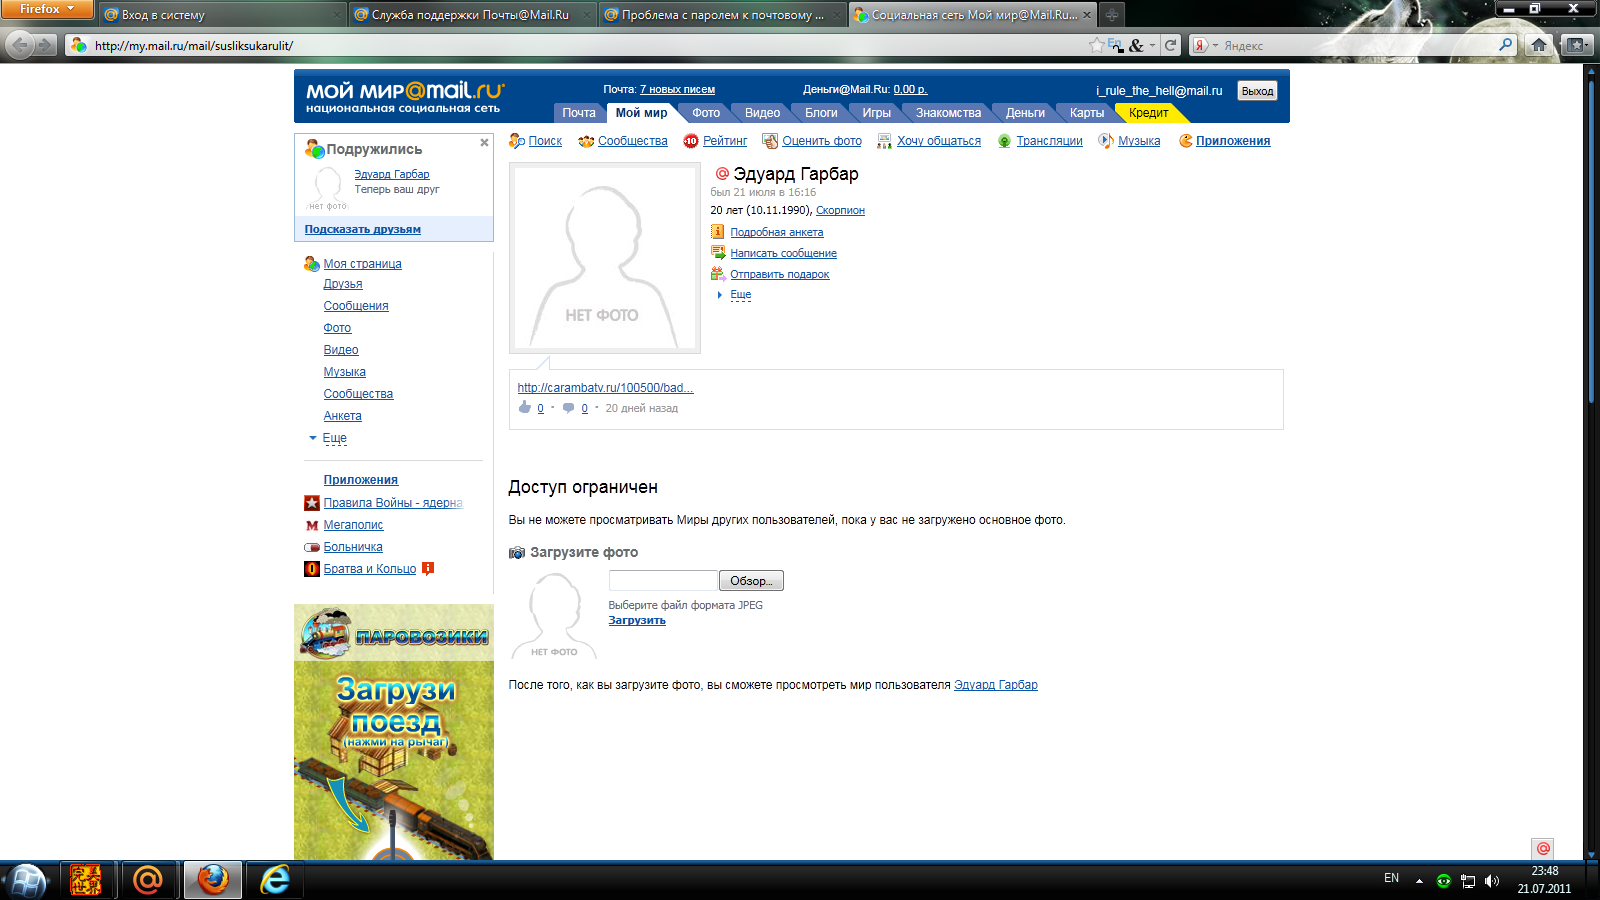Click the large НЕТ ФОТО profile picture

pos(604,258)
